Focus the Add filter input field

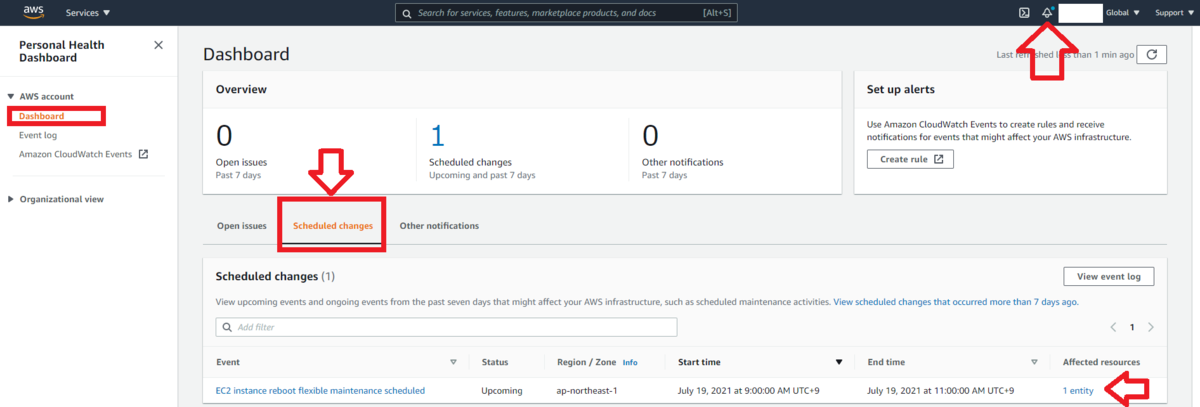click(x=446, y=327)
